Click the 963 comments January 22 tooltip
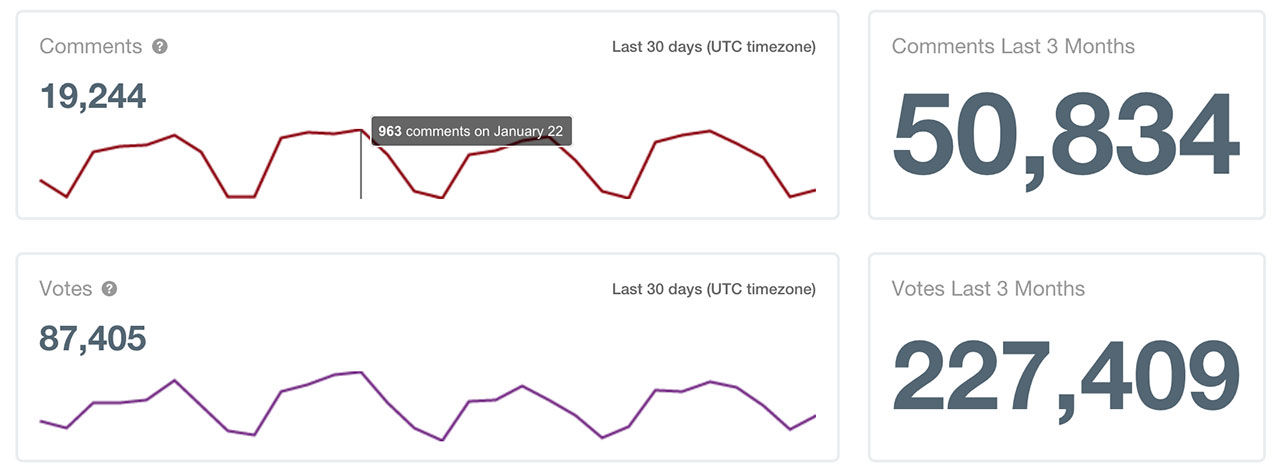Screen dimensions: 1280x475 (472, 132)
